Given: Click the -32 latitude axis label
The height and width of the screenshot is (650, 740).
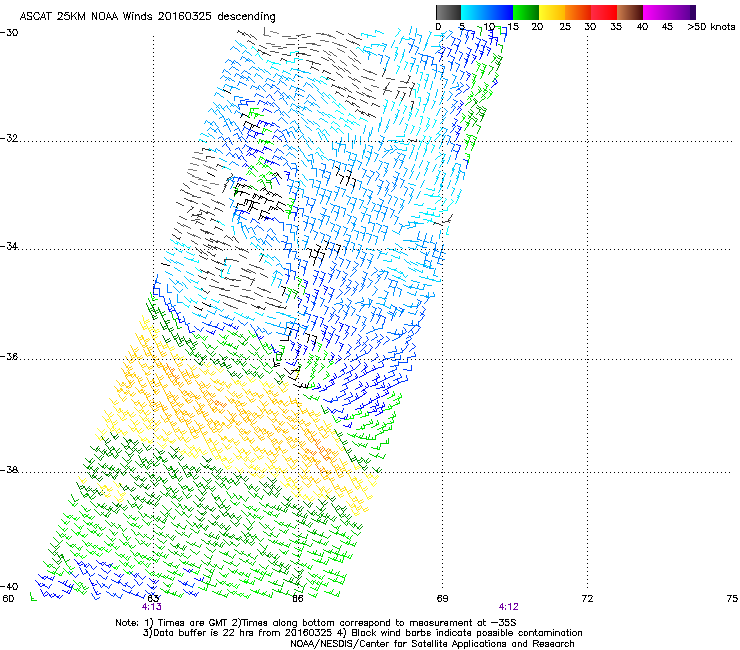Looking at the screenshot, I should pyautogui.click(x=9, y=138).
